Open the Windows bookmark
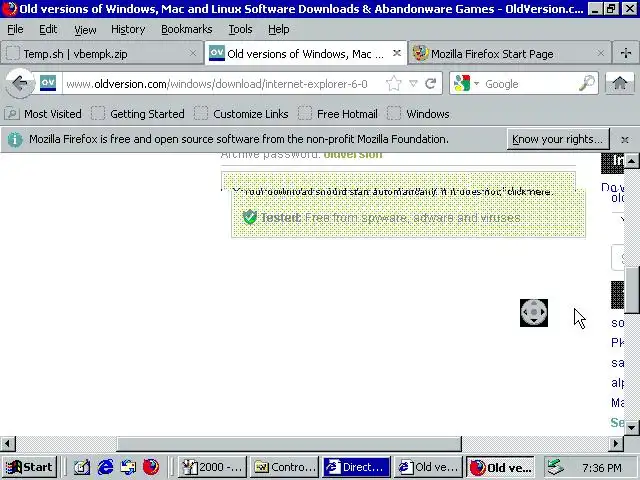The height and width of the screenshot is (480, 640). pos(419,114)
